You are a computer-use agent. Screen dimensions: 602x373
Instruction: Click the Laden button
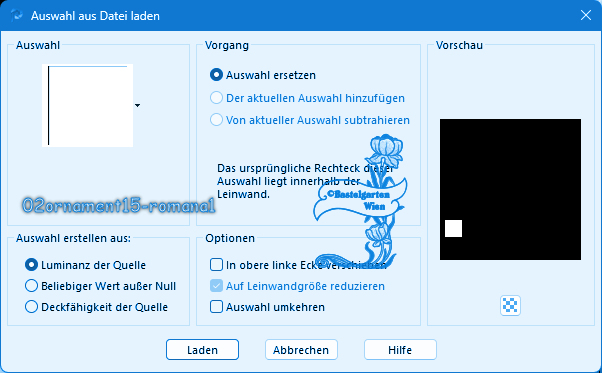[202, 350]
